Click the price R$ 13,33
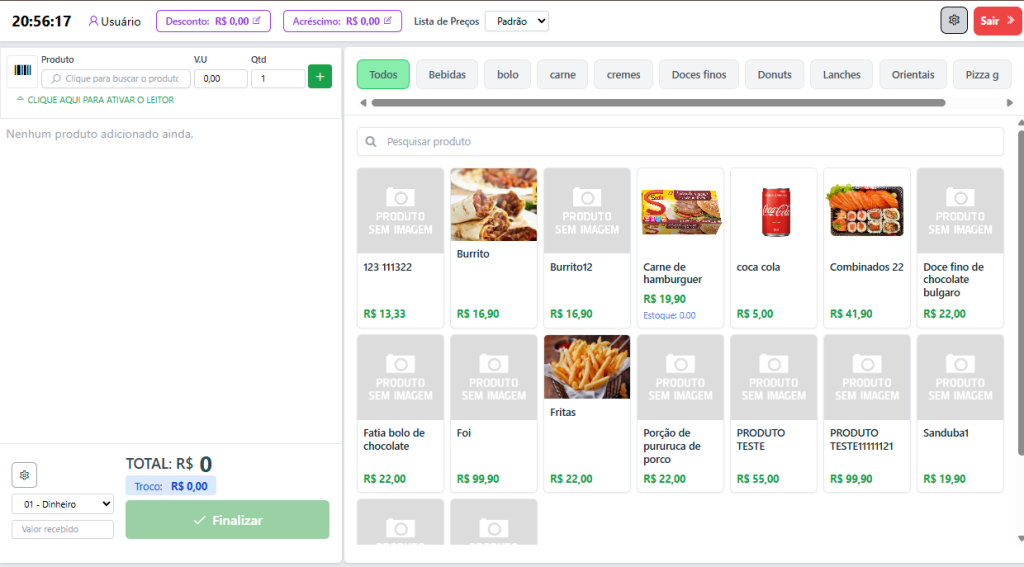Image resolution: width=1024 pixels, height=567 pixels. [x=385, y=314]
